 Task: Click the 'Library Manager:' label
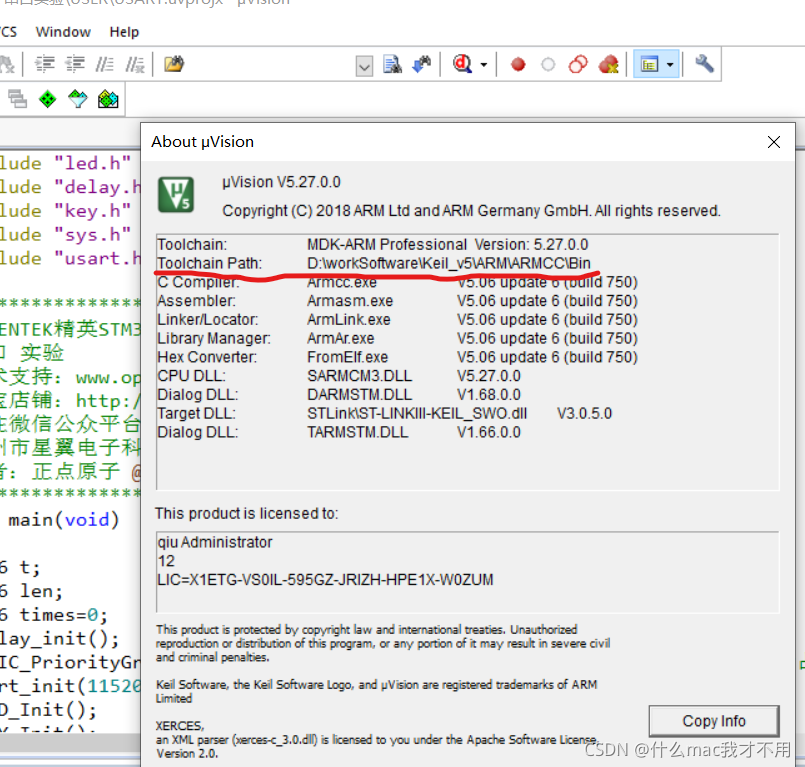(214, 339)
